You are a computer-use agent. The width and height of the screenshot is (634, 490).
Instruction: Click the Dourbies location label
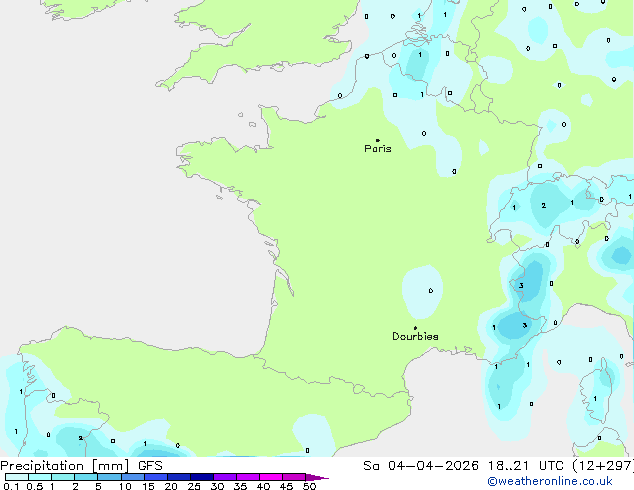tap(415, 336)
